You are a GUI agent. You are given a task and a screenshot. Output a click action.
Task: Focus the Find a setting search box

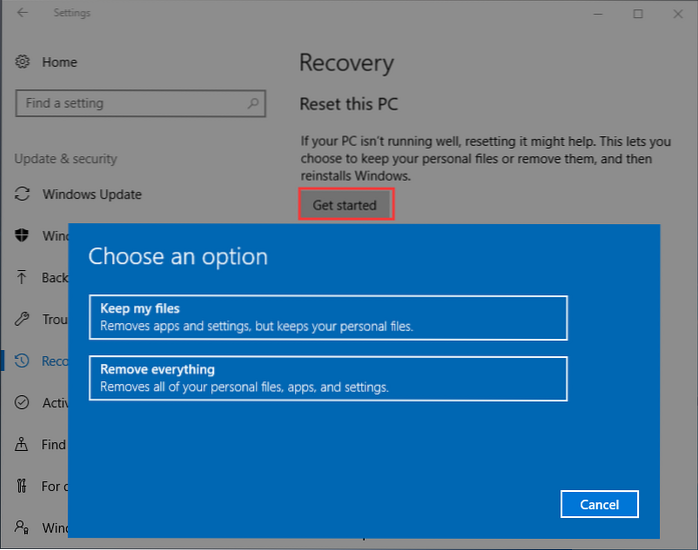(x=130, y=103)
